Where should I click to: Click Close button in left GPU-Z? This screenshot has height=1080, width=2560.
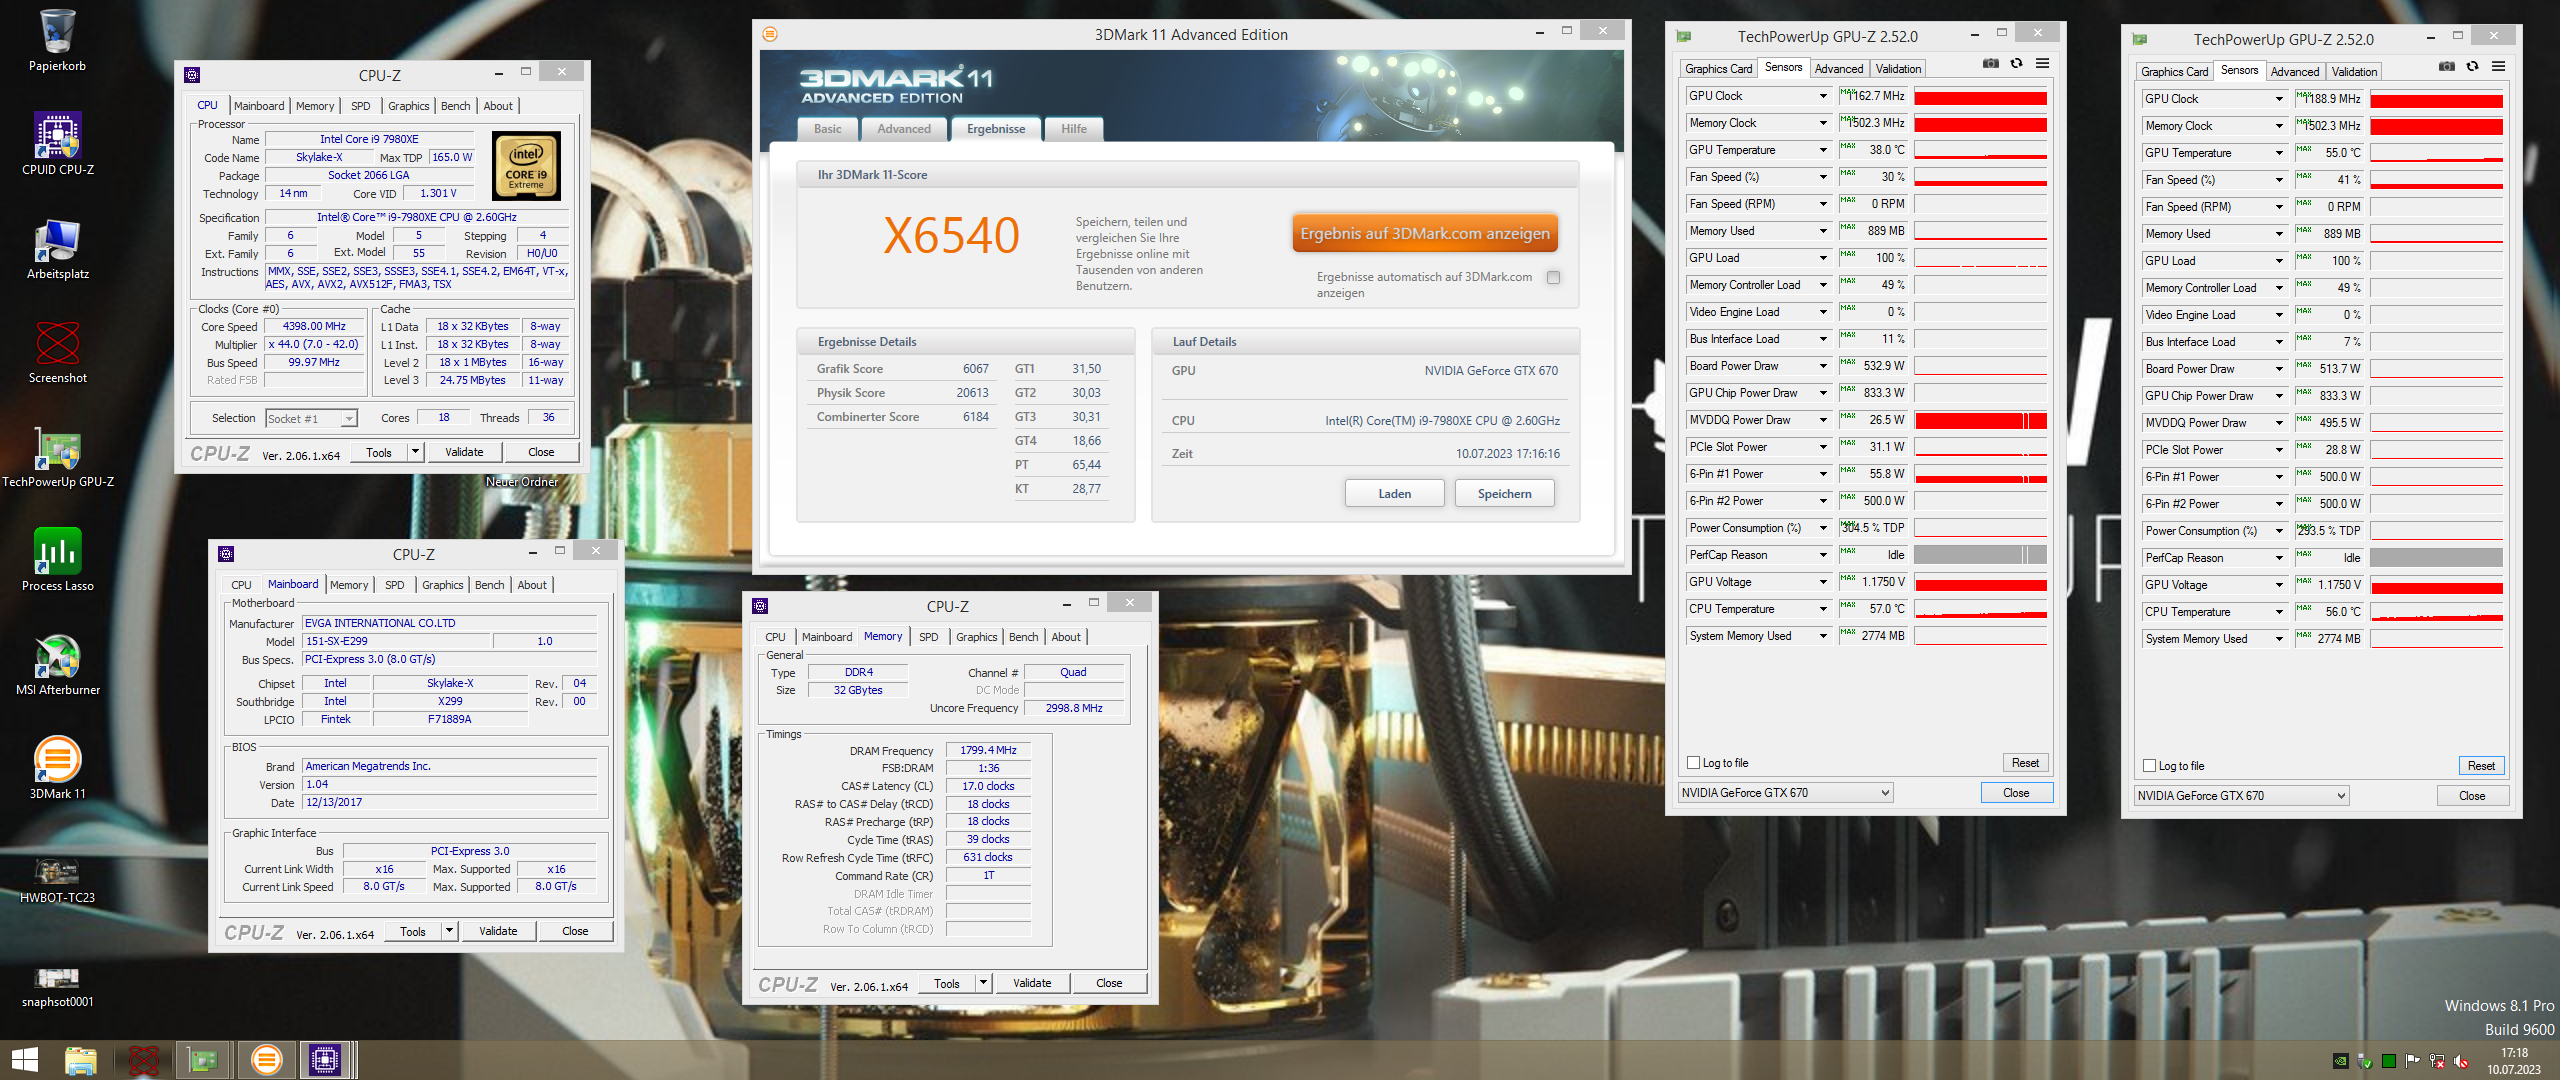(x=2016, y=793)
